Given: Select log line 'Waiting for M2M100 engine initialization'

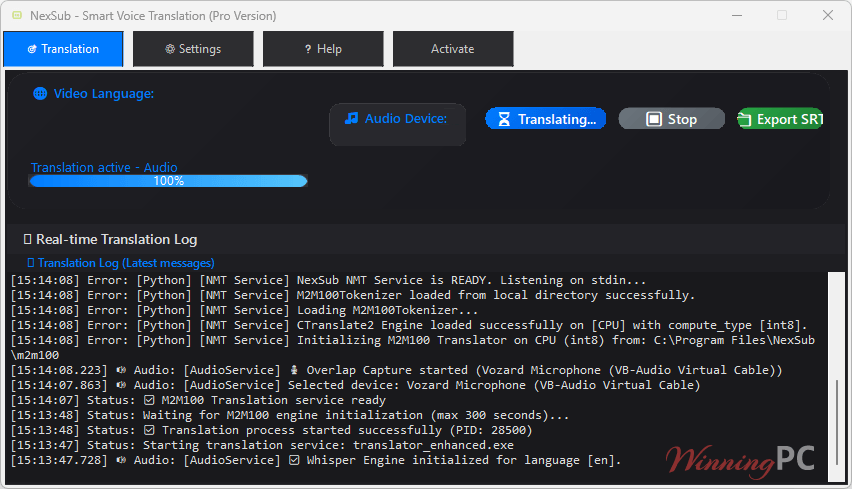Looking at the screenshot, I should (290, 415).
